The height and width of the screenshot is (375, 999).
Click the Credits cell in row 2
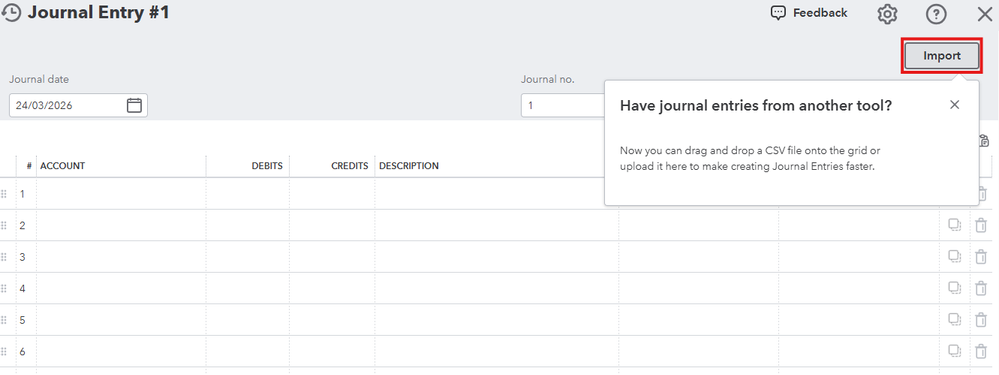tap(332, 225)
